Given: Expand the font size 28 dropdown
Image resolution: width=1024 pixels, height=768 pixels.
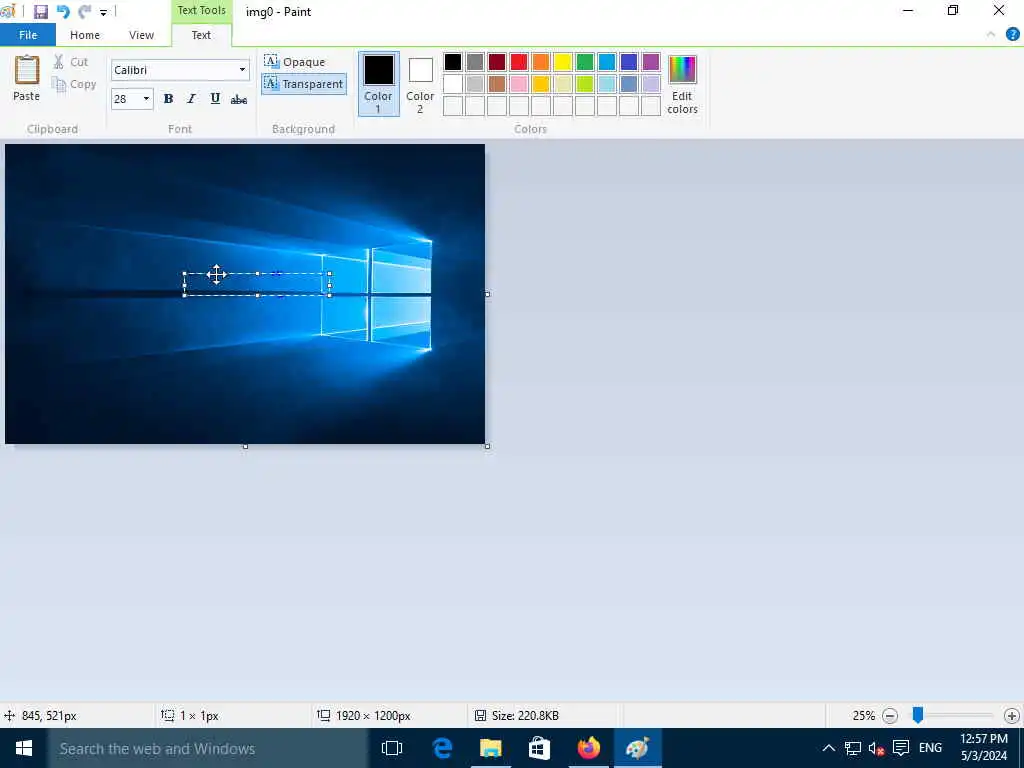Looking at the screenshot, I should (146, 99).
